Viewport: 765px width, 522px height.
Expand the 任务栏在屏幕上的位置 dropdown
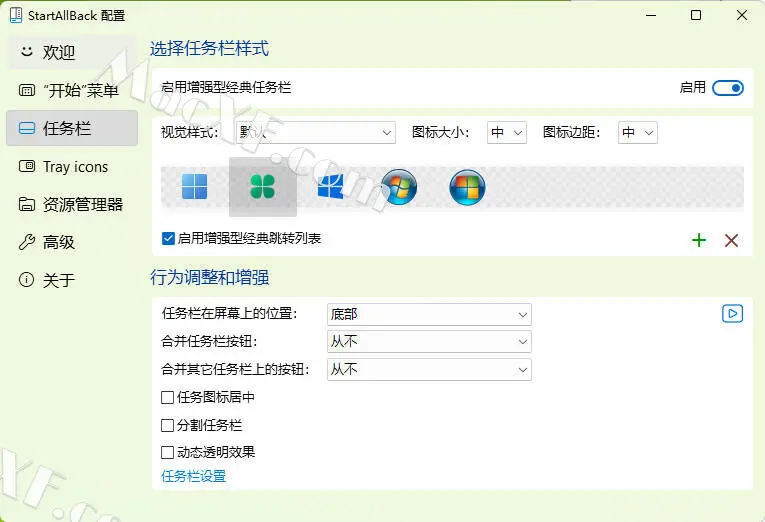tap(429, 315)
